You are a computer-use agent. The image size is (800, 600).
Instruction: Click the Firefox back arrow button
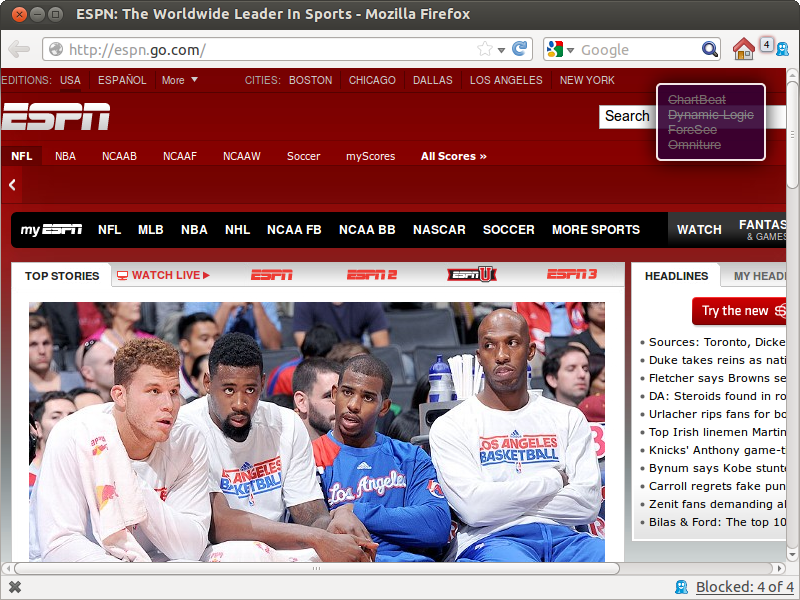18,49
